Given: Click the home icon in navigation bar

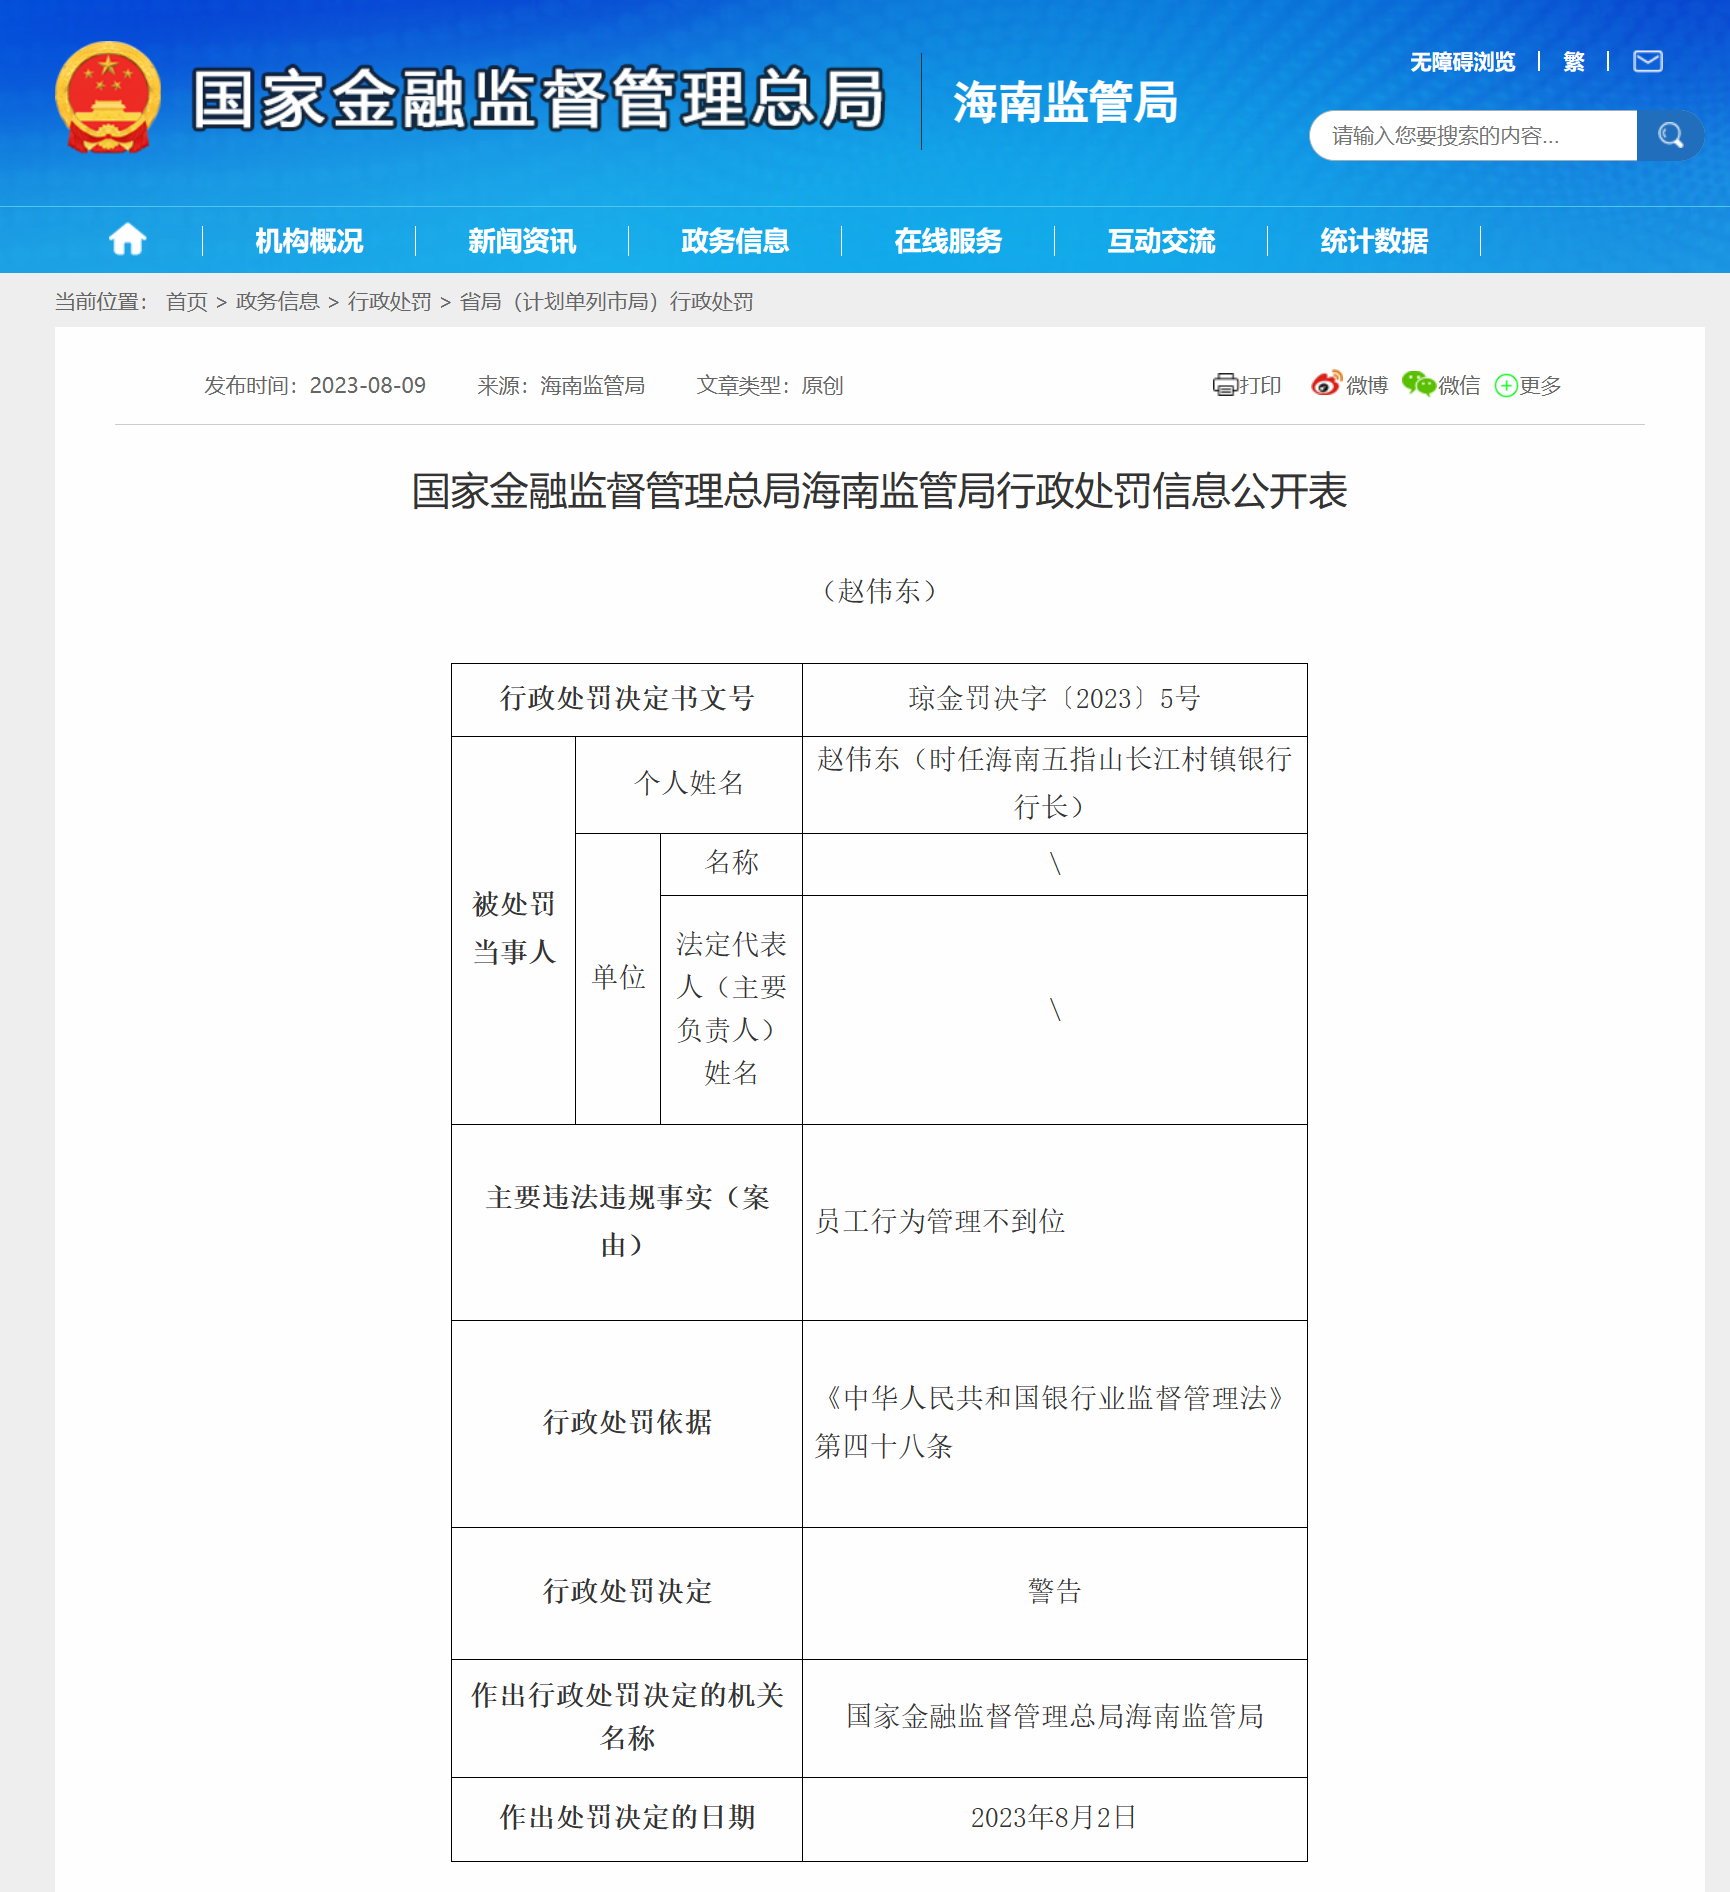Looking at the screenshot, I should click(128, 240).
